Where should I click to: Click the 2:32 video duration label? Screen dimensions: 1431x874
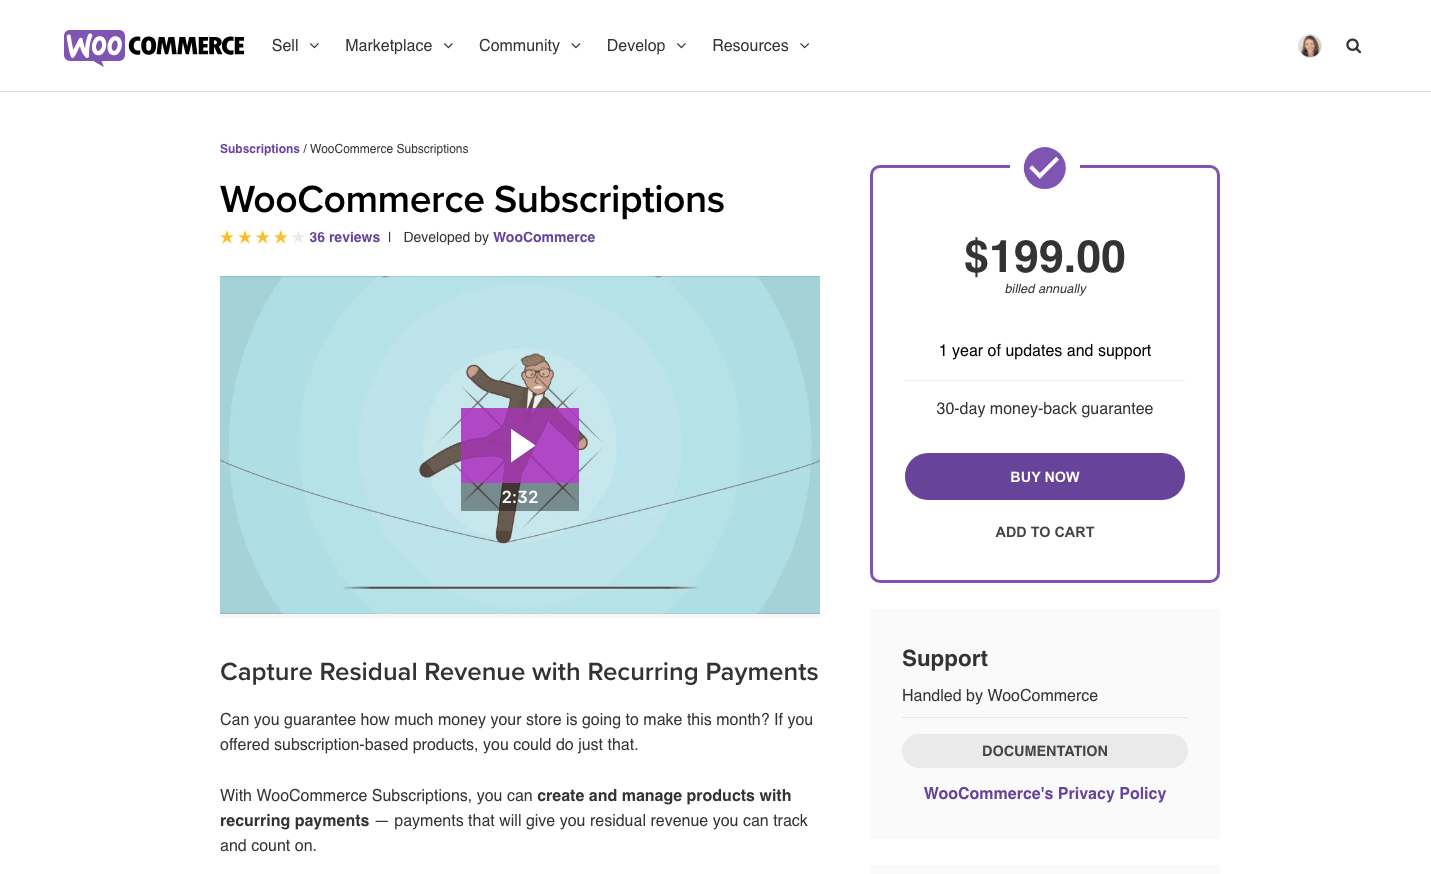coord(520,497)
